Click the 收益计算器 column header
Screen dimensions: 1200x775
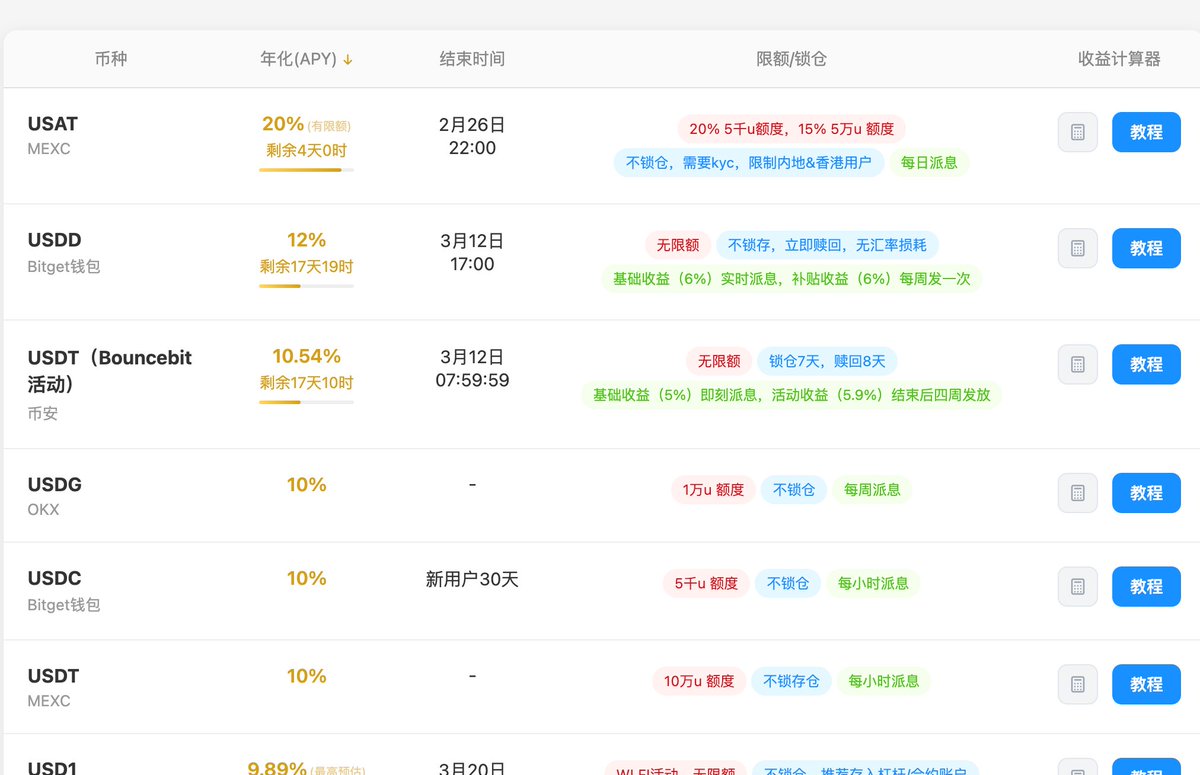point(1119,59)
